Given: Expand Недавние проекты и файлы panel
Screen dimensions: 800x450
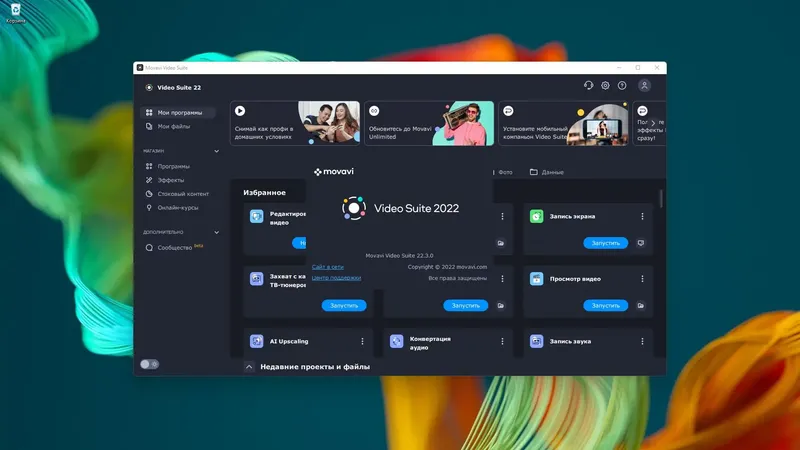Looking at the screenshot, I should pos(249,367).
